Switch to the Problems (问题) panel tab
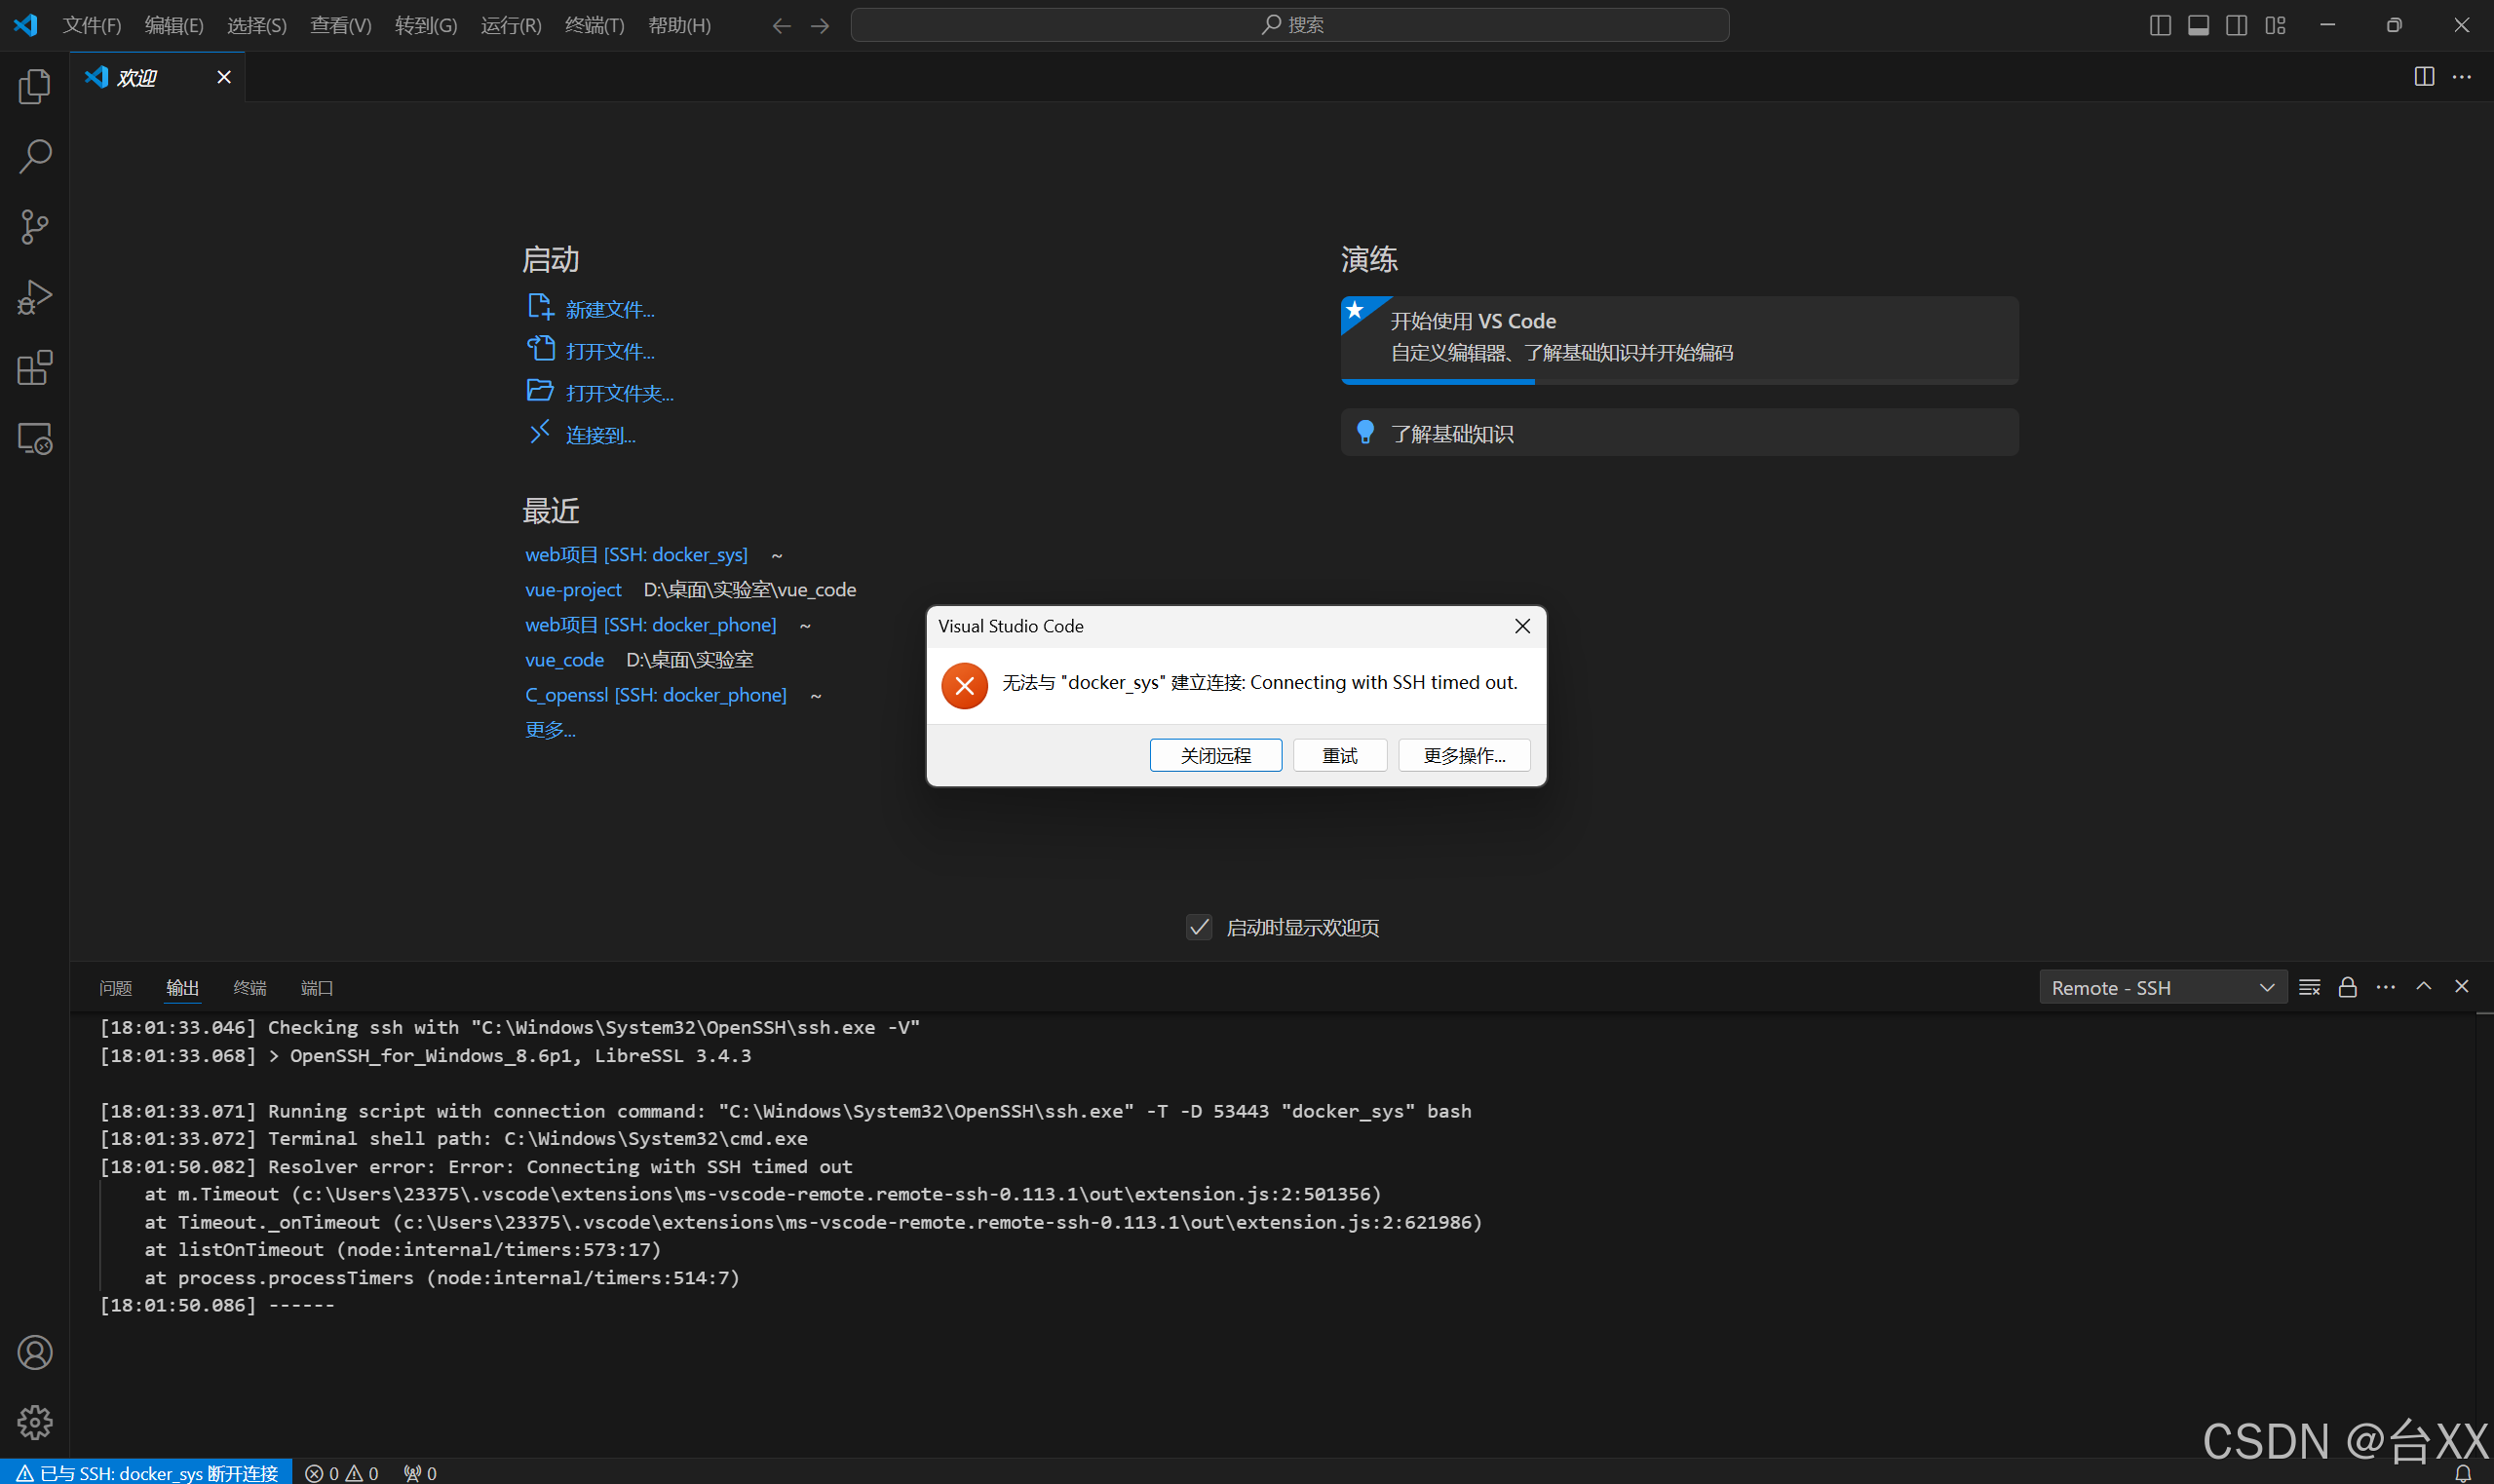 (116, 988)
